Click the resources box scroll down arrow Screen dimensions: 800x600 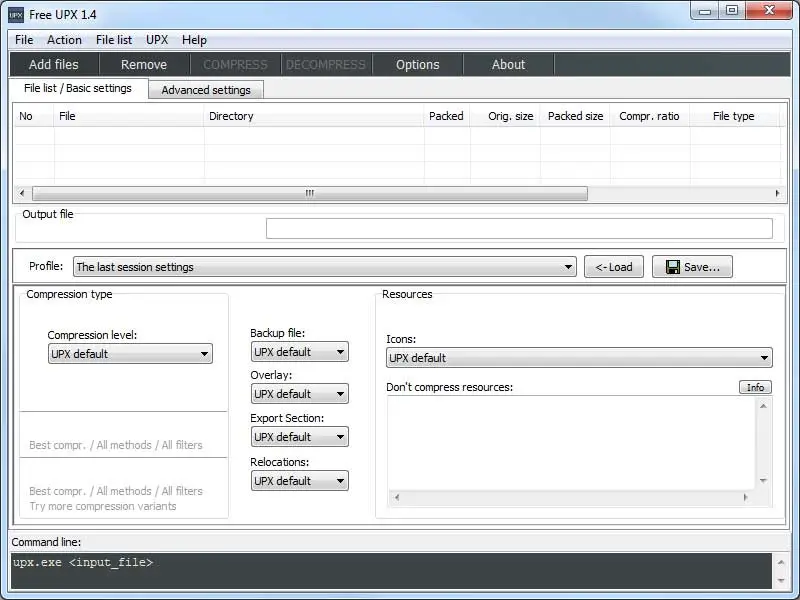[763, 481]
